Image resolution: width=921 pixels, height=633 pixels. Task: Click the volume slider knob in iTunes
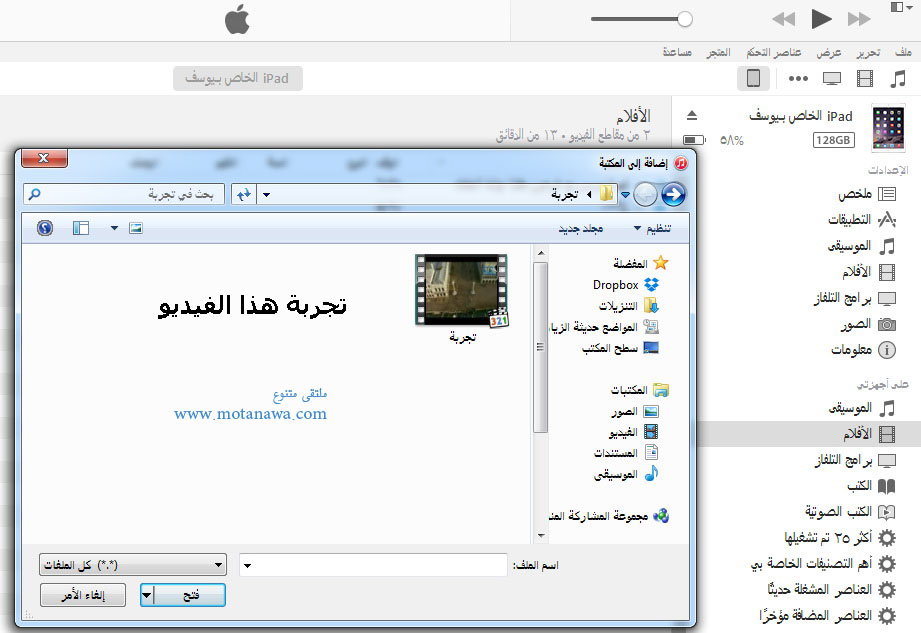pyautogui.click(x=684, y=19)
